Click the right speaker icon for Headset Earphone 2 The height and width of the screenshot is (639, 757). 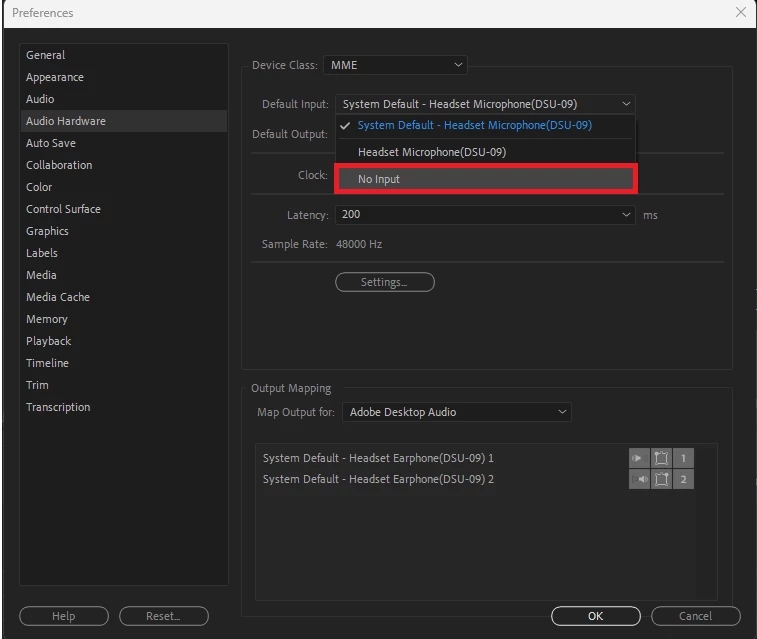coord(639,479)
